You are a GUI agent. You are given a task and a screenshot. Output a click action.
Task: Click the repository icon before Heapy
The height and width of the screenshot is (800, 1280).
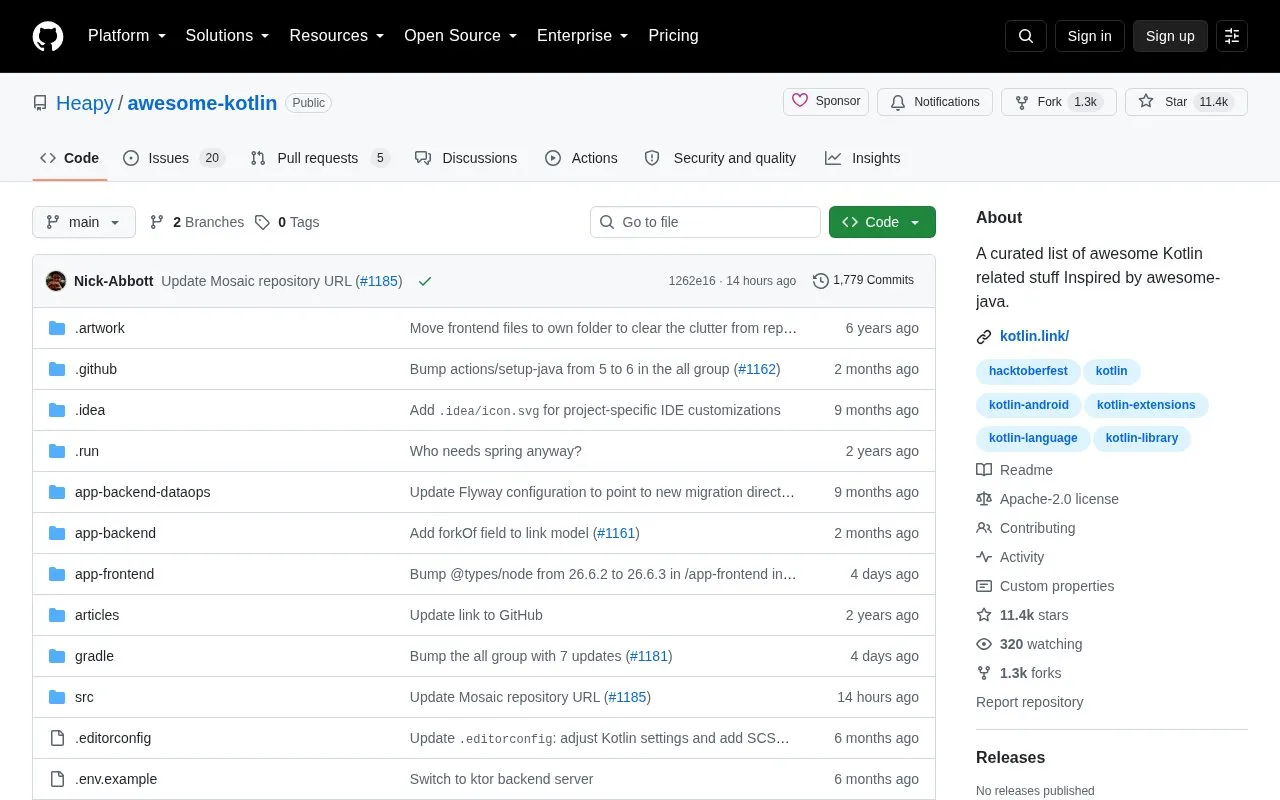pyautogui.click(x=40, y=103)
